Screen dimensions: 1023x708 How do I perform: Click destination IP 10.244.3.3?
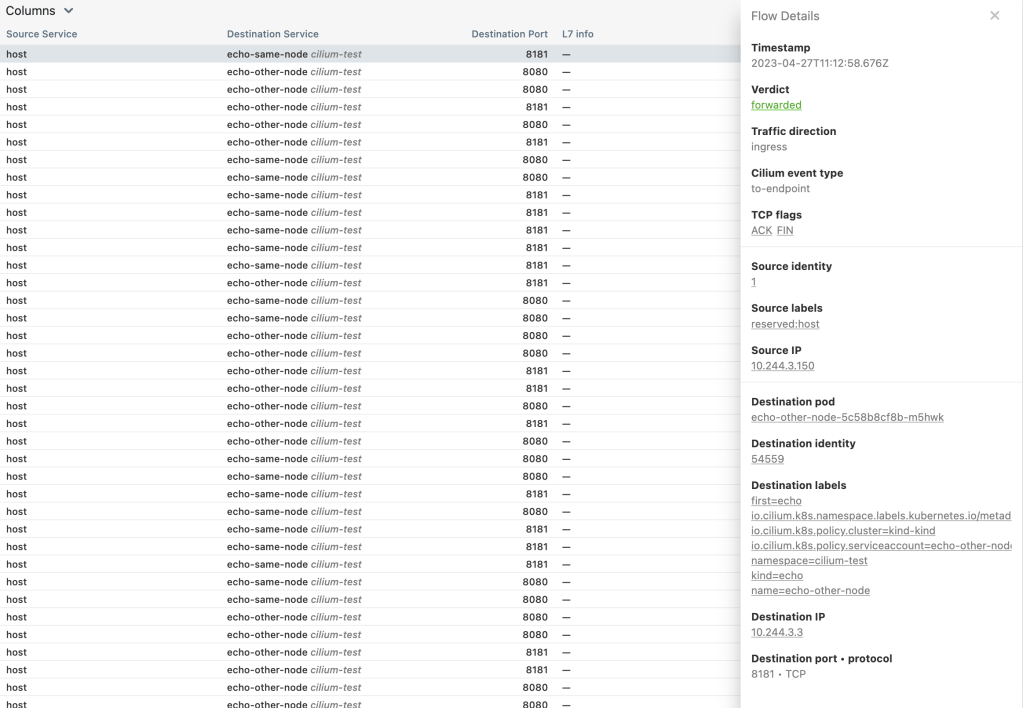click(x=777, y=633)
